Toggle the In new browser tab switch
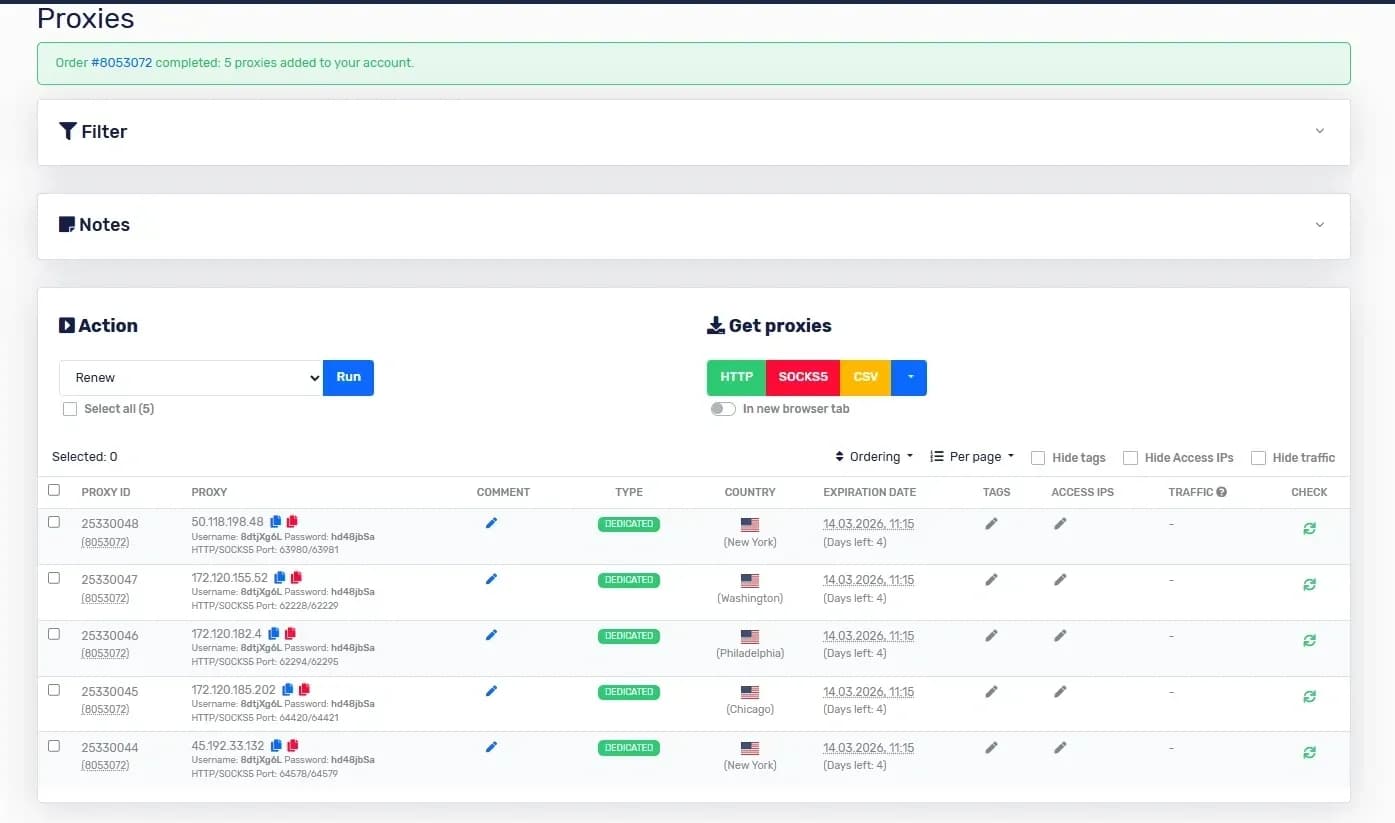1395x823 pixels. [x=723, y=409]
